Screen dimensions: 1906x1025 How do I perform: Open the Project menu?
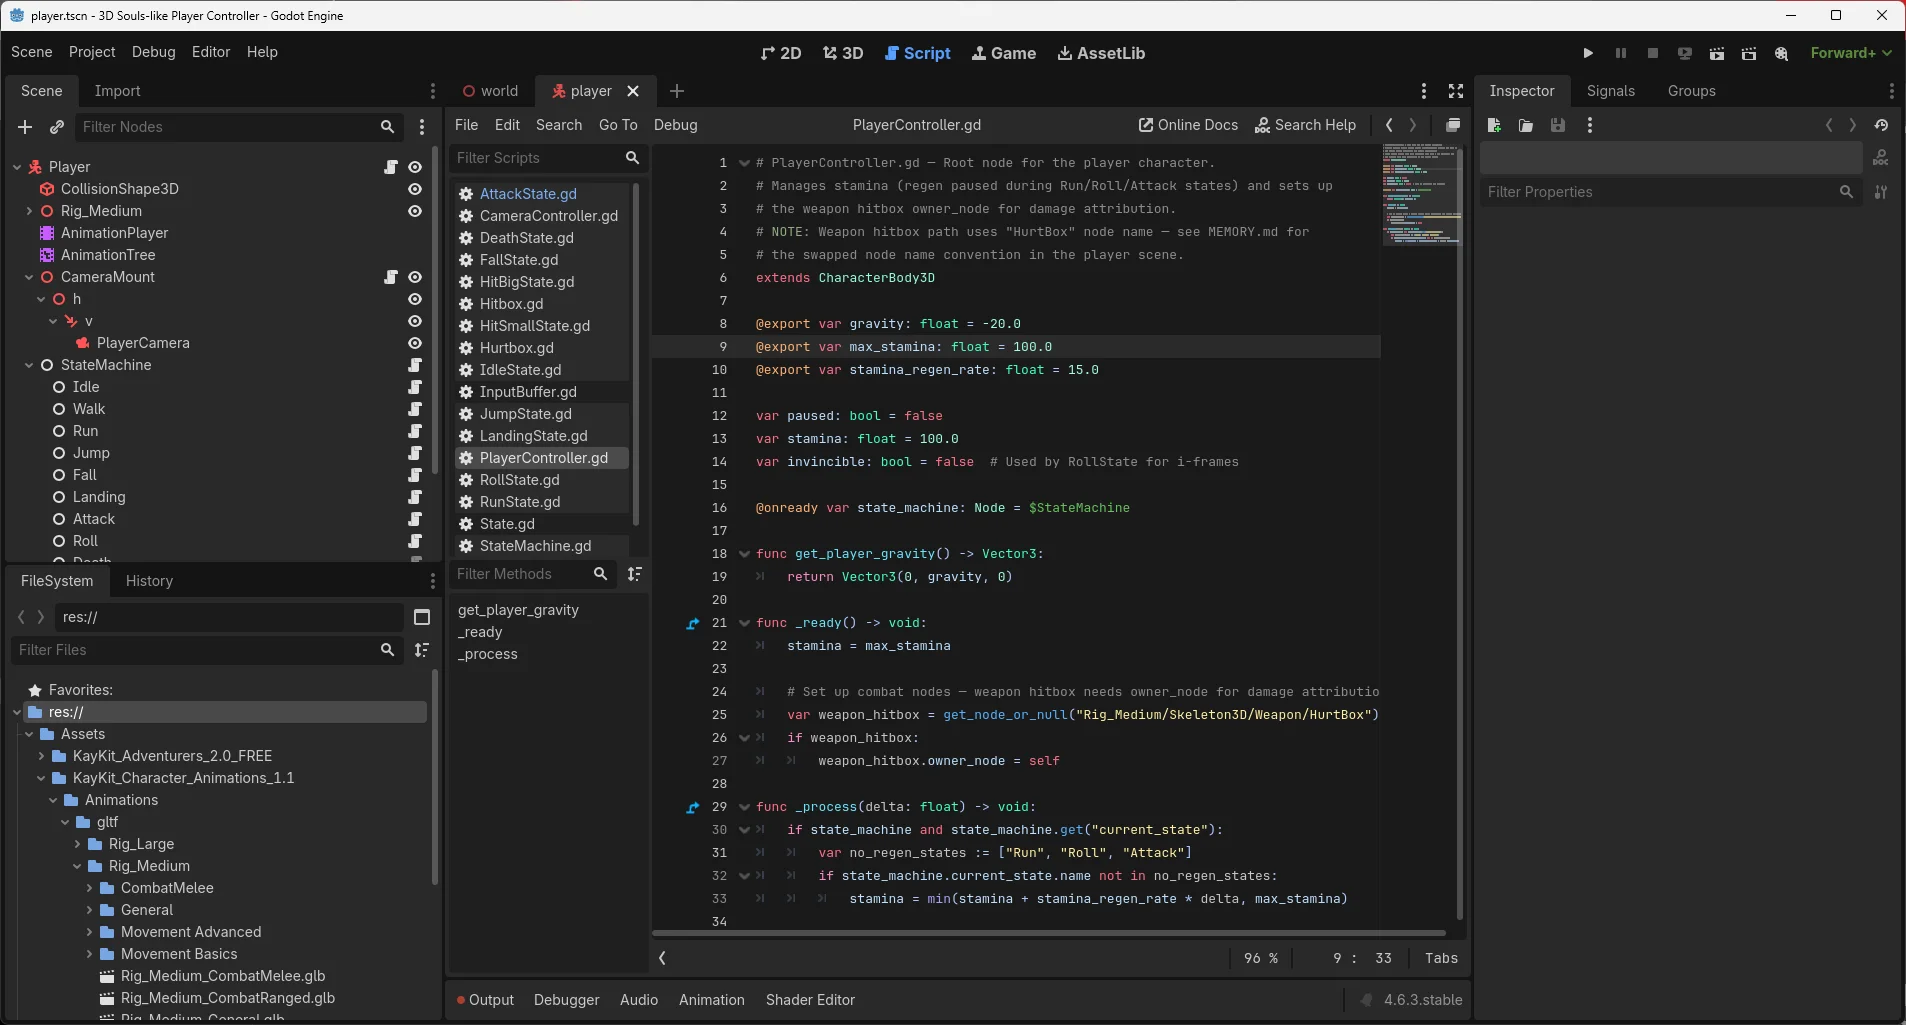tap(92, 52)
